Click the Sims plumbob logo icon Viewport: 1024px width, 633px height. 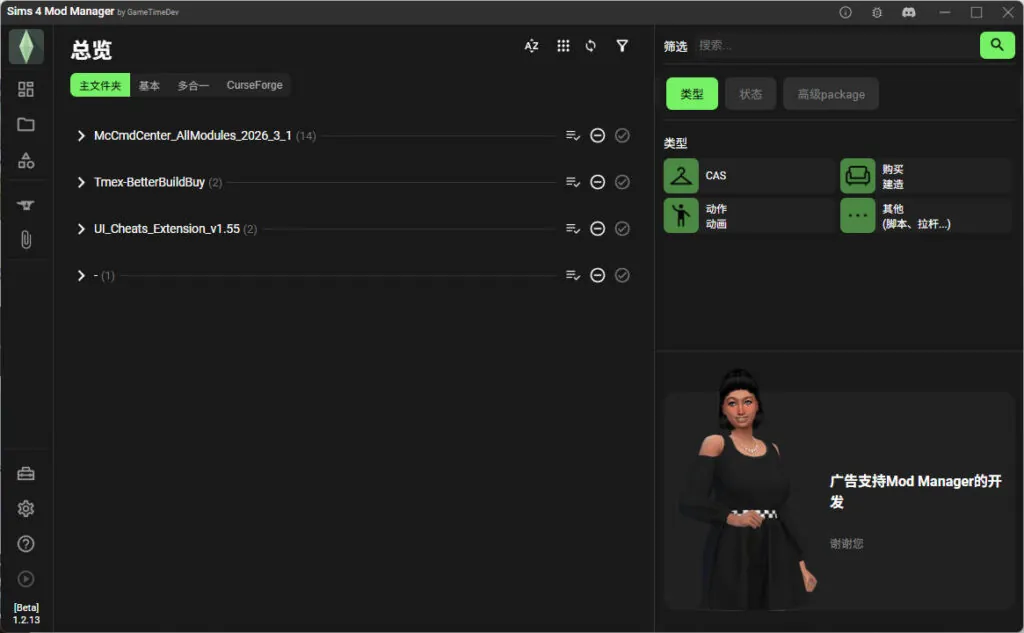point(26,46)
